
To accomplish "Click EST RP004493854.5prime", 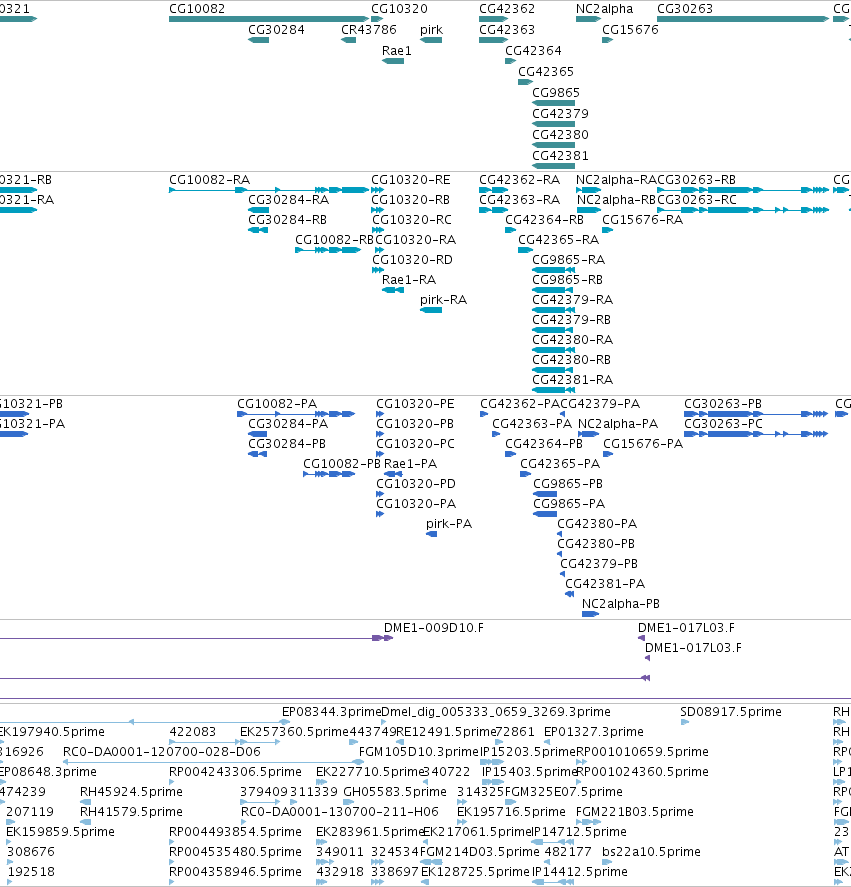I will (x=235, y=832).
